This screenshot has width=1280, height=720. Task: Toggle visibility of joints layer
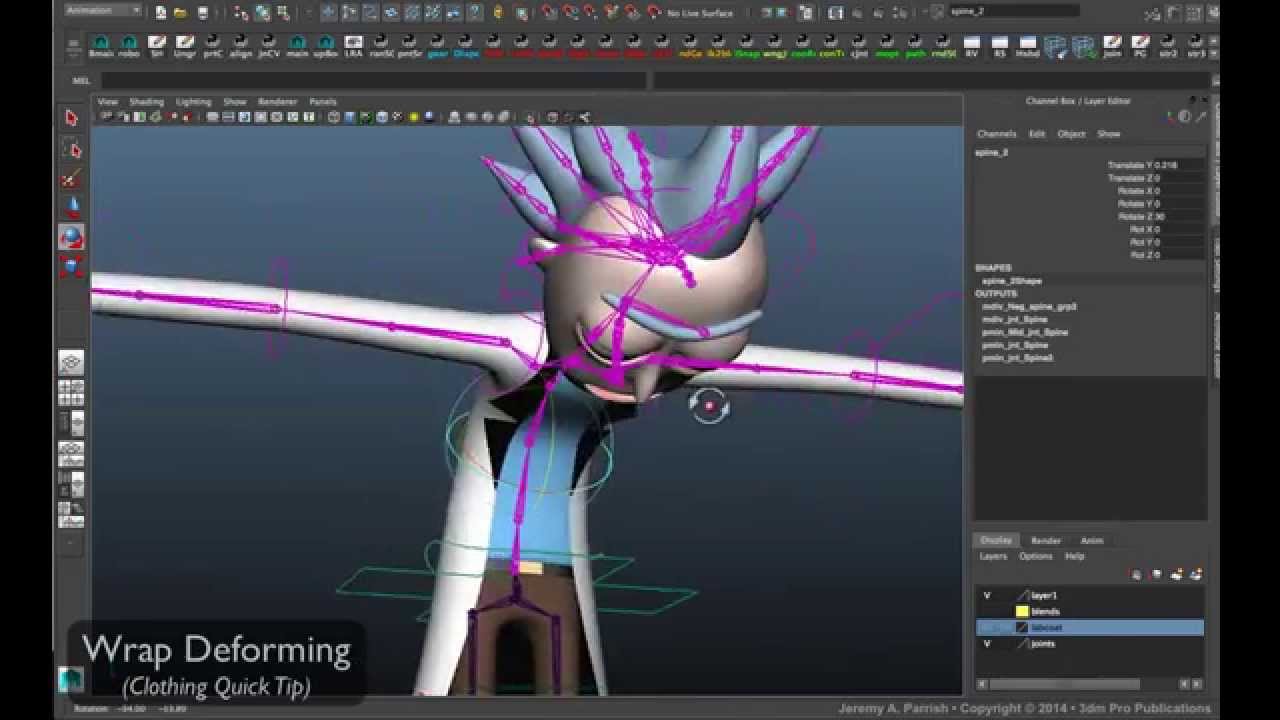987,643
